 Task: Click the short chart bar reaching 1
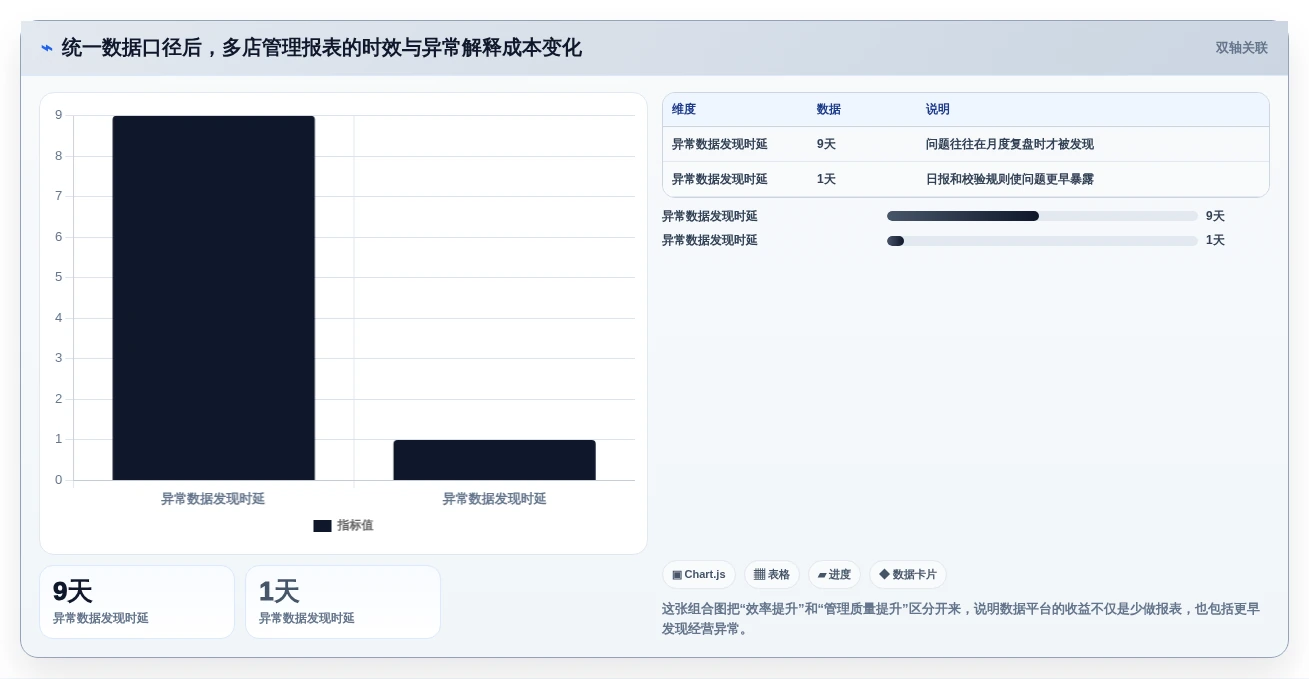[x=494, y=460]
